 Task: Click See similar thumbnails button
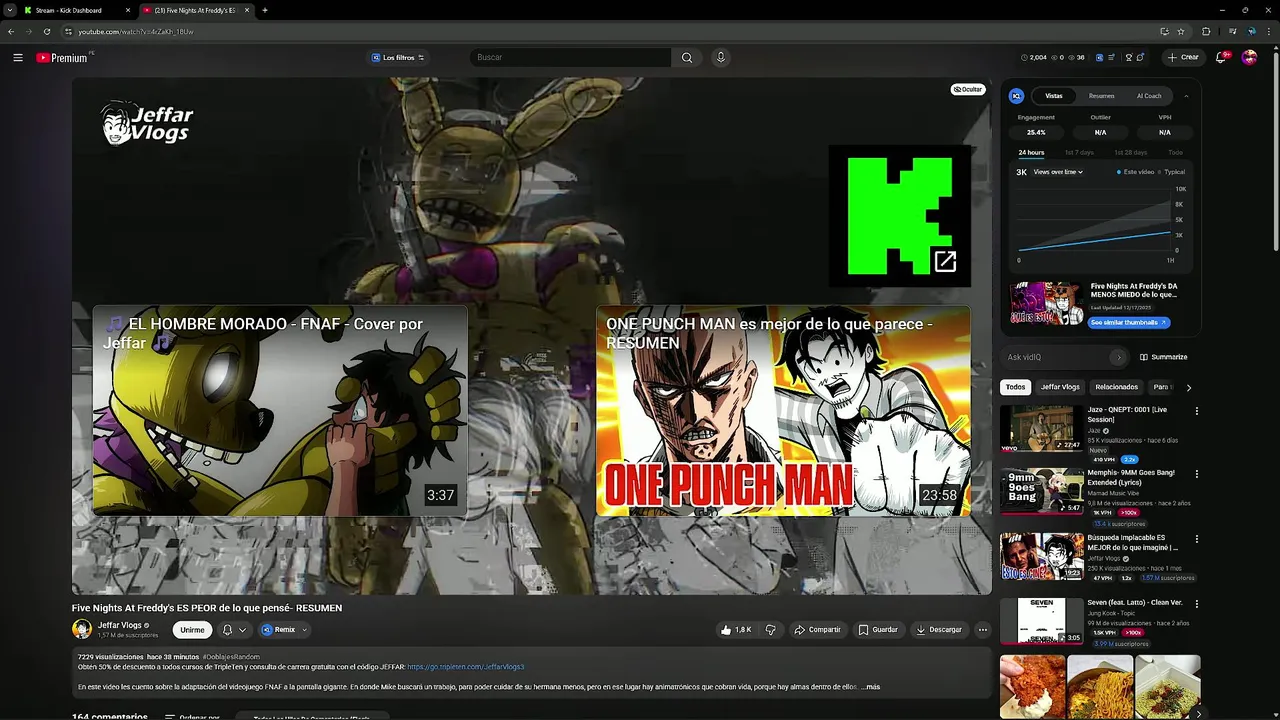(1129, 323)
